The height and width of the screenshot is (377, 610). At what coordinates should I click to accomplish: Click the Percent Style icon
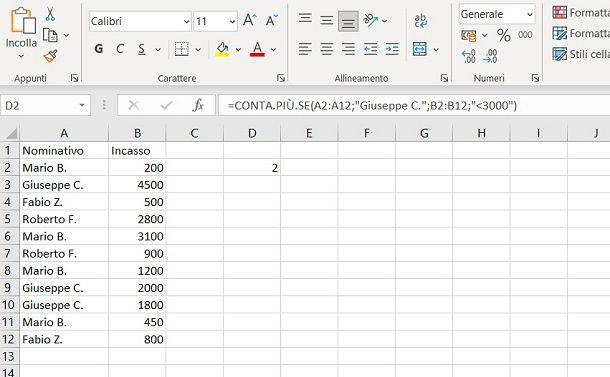click(503, 35)
